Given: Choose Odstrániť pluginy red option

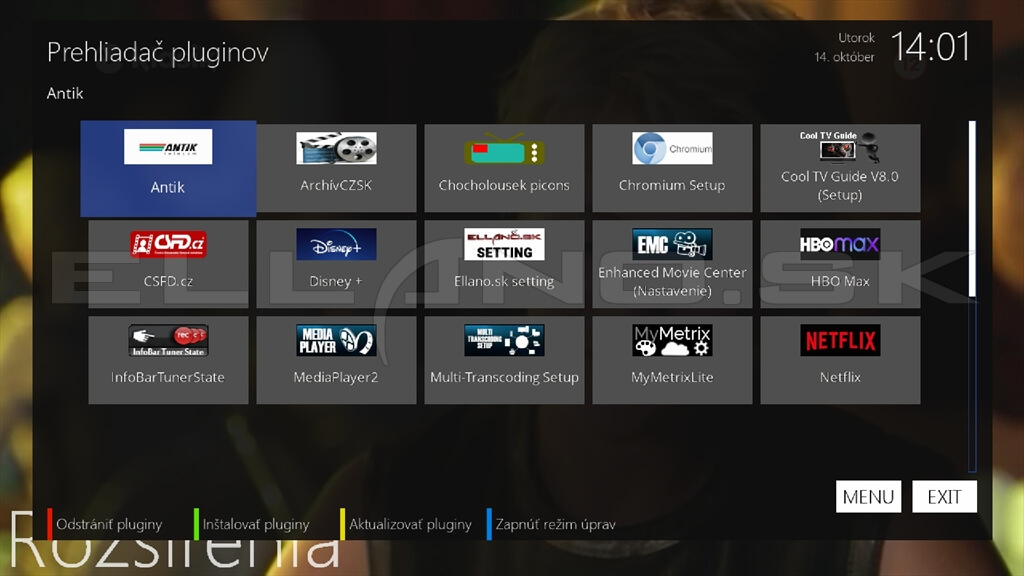Looking at the screenshot, I should [109, 524].
